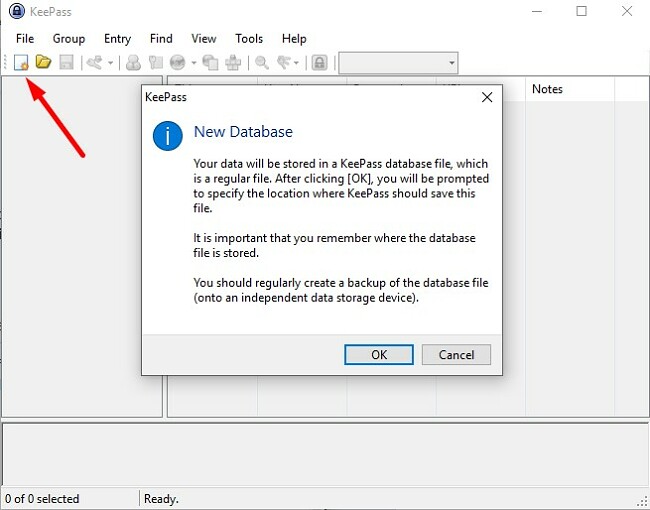Click the New Database toolbar icon
The width and height of the screenshot is (650, 510).
coord(21,63)
